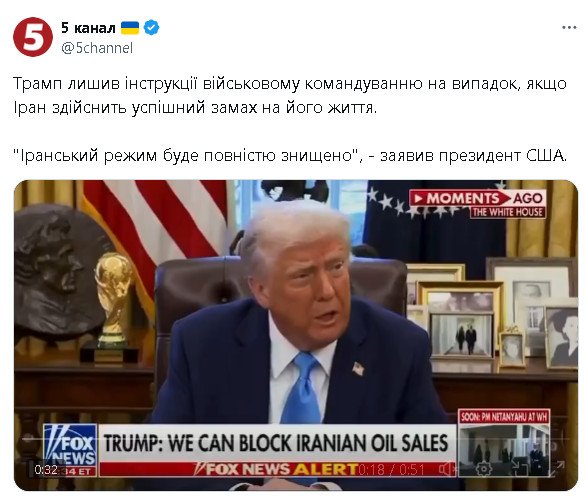The height and width of the screenshot is (501, 585).
Task: Open the 5 канал profile avatar
Action: tap(32, 37)
